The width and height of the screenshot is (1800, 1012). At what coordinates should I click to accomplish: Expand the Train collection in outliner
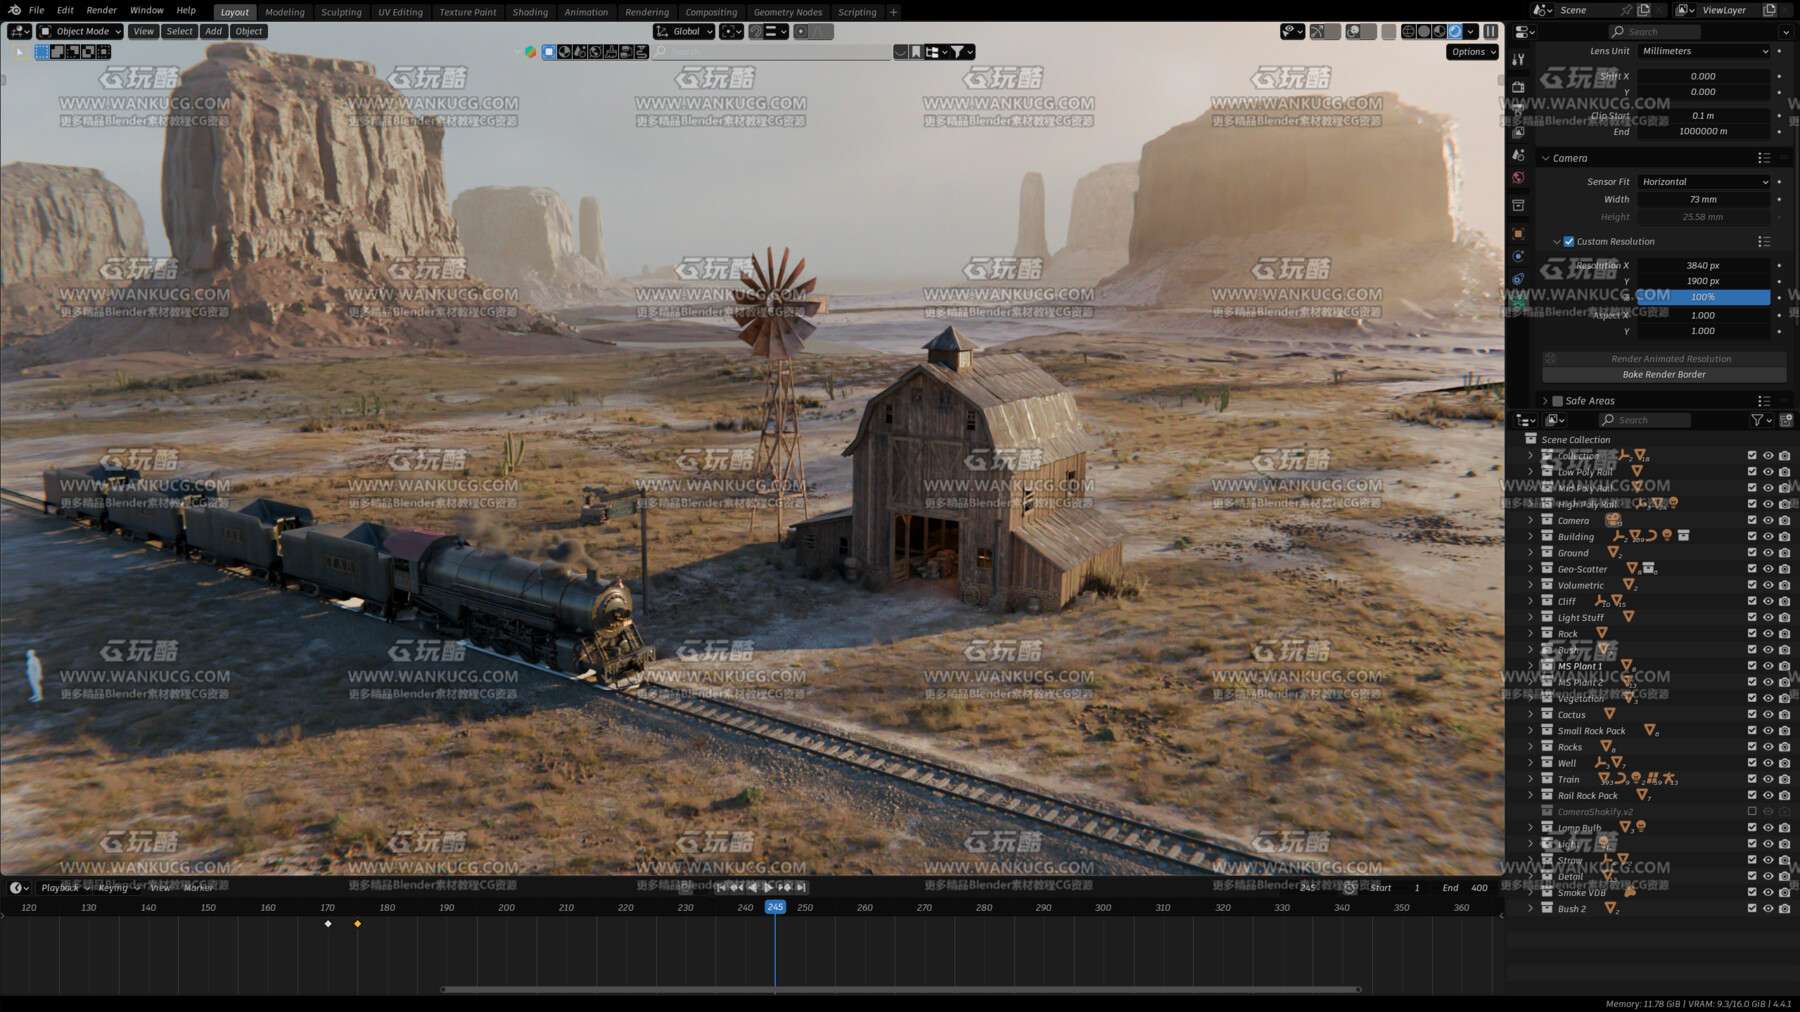point(1530,780)
